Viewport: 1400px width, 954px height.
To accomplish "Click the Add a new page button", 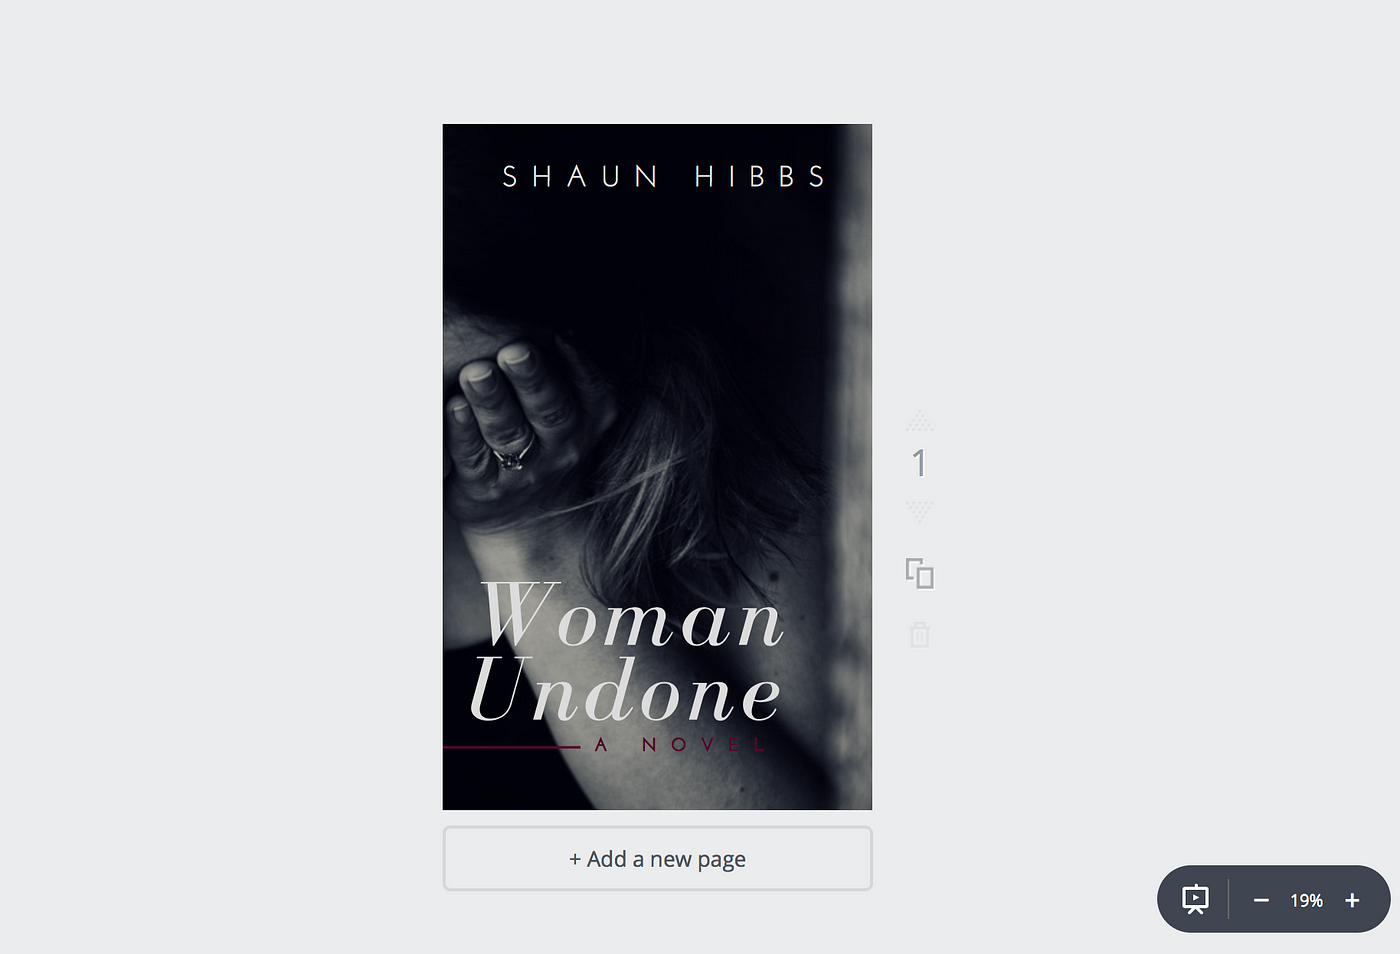I will 657,859.
